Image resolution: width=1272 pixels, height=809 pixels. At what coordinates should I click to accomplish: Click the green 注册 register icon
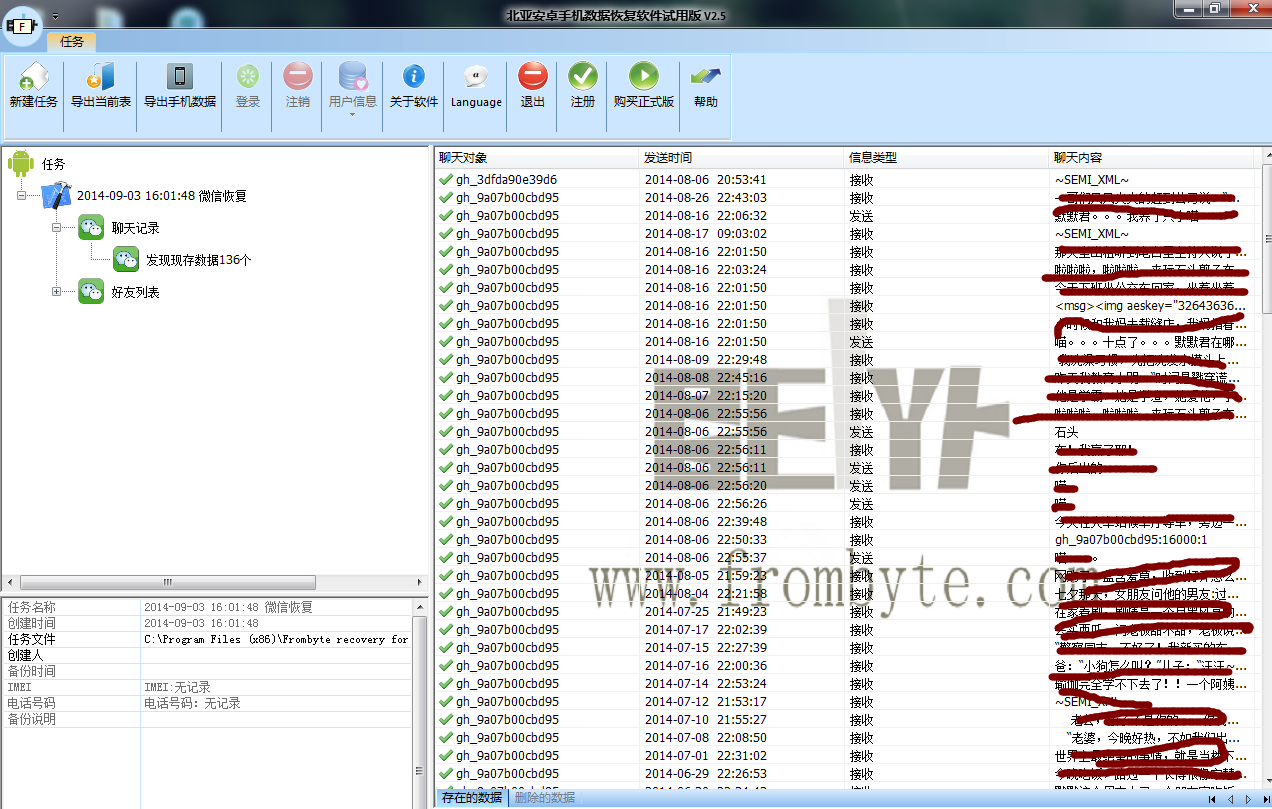coord(583,77)
